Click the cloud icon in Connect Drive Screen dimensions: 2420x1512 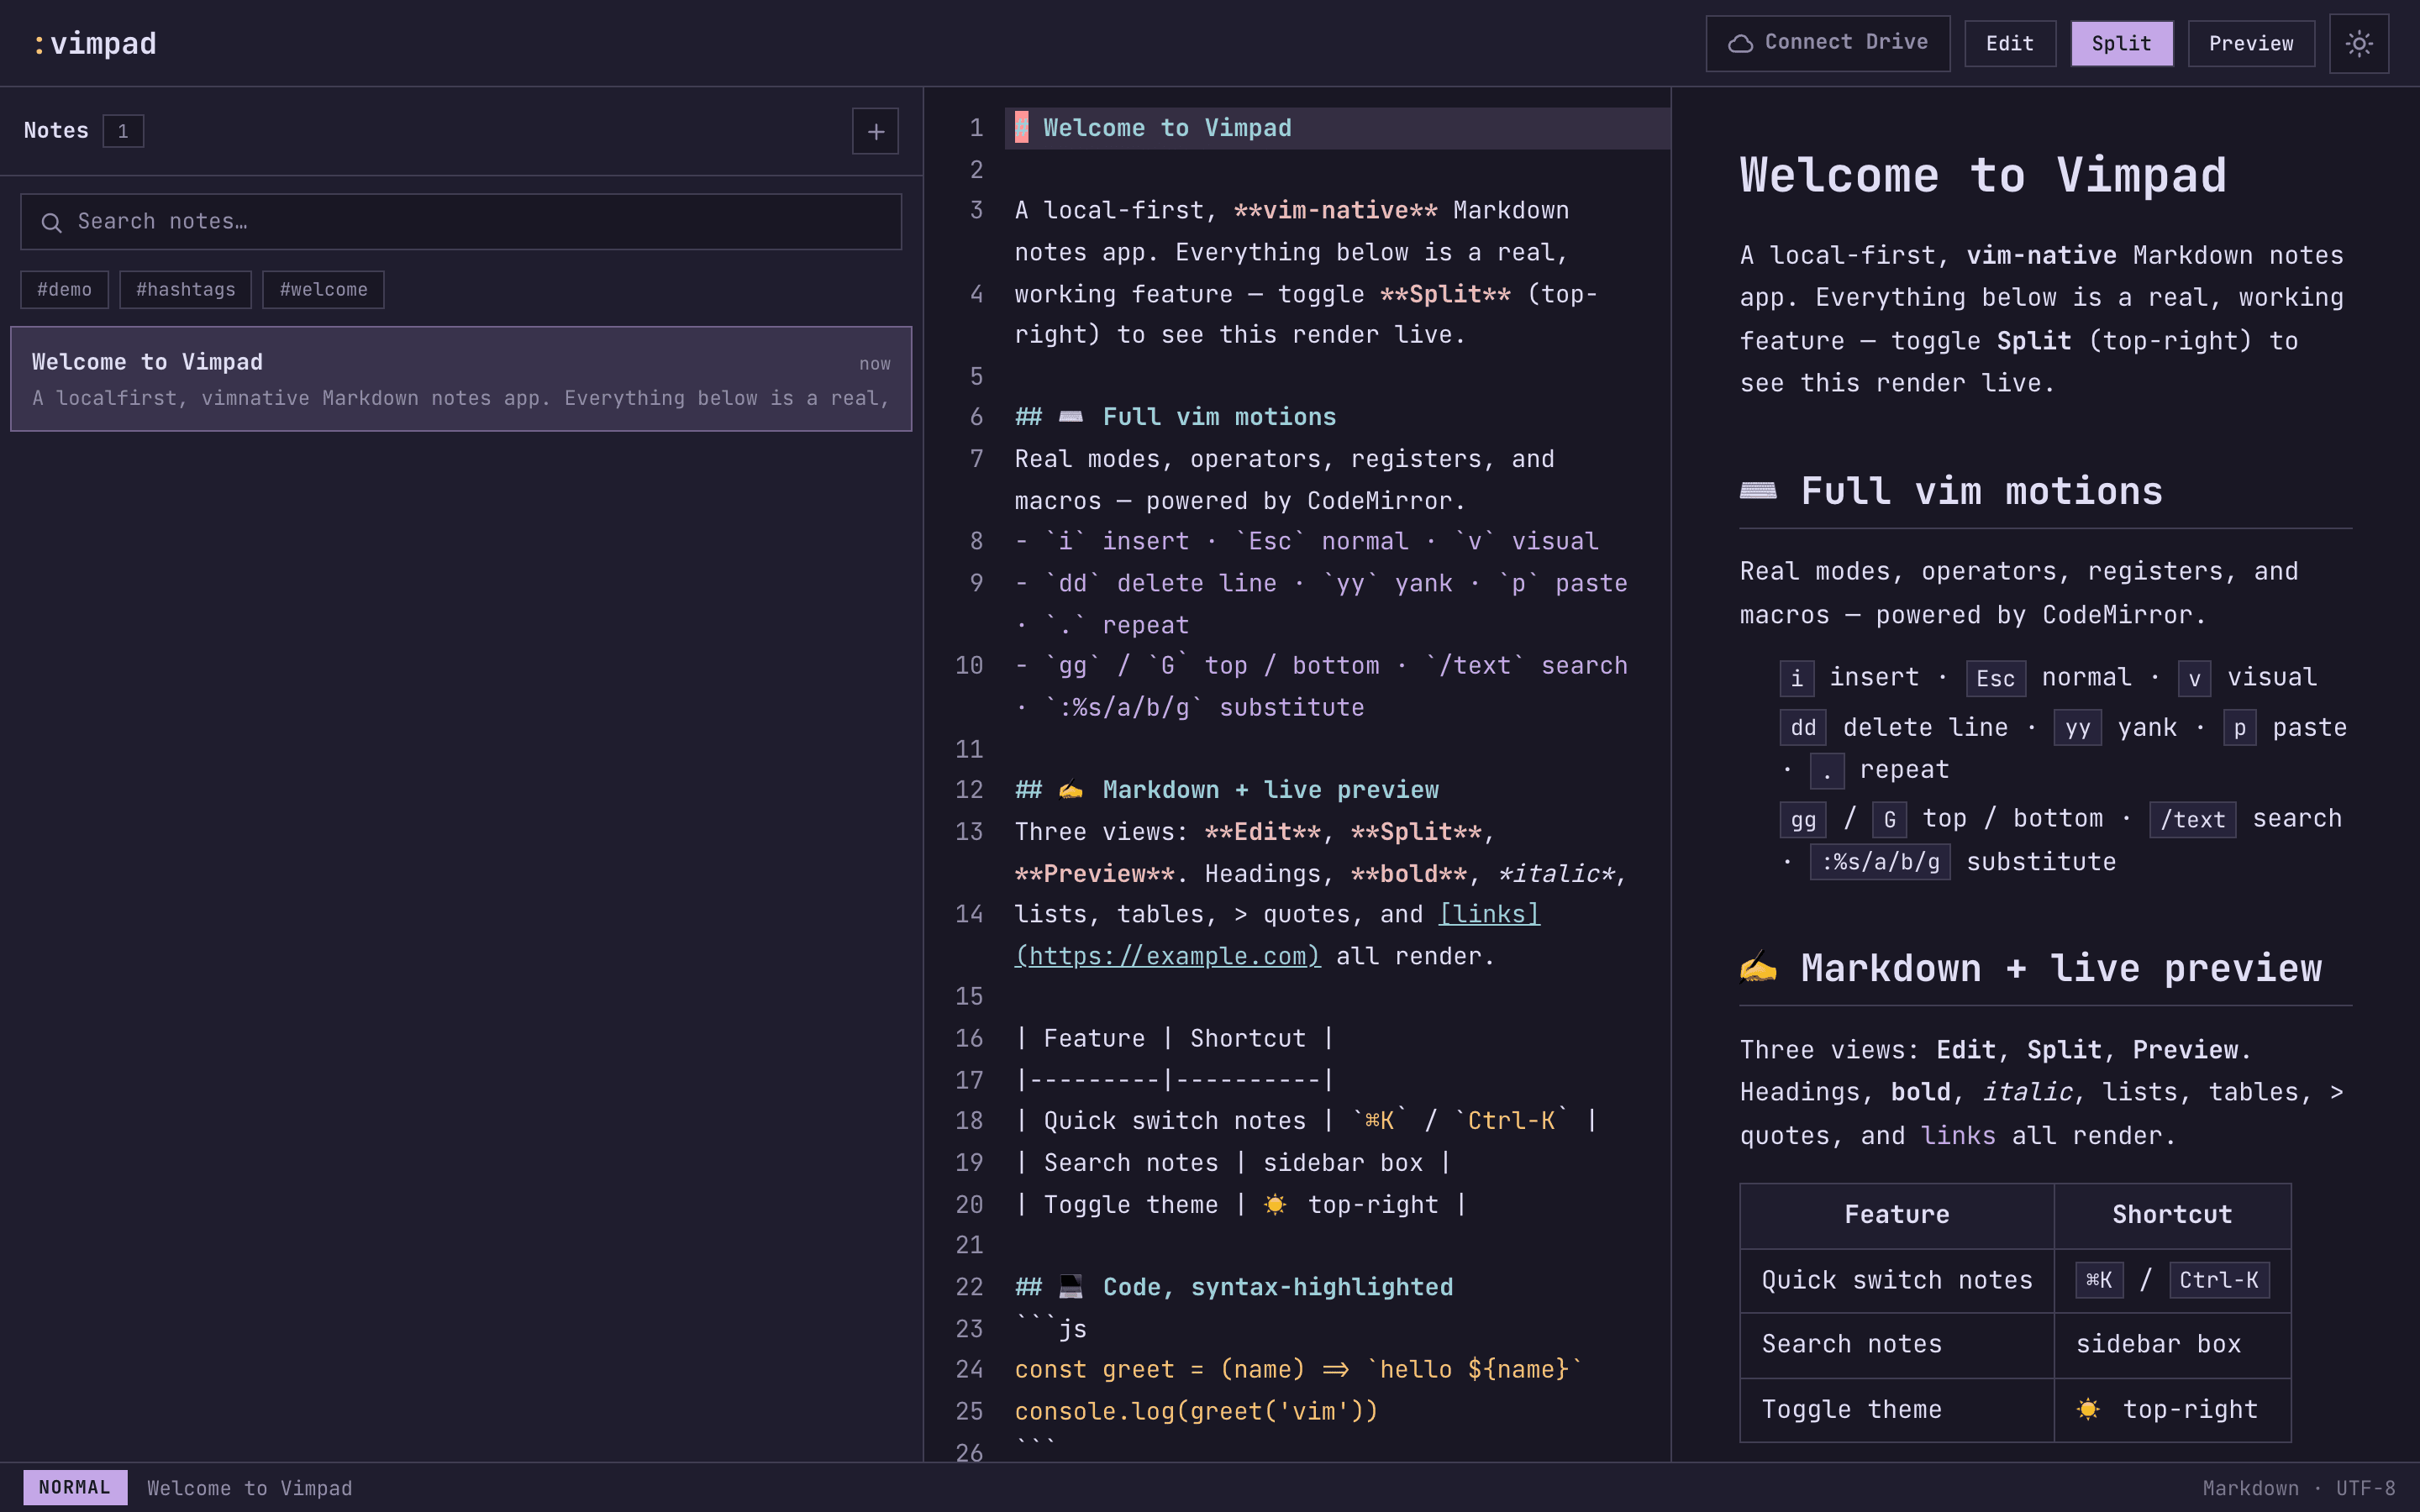pyautogui.click(x=1741, y=43)
